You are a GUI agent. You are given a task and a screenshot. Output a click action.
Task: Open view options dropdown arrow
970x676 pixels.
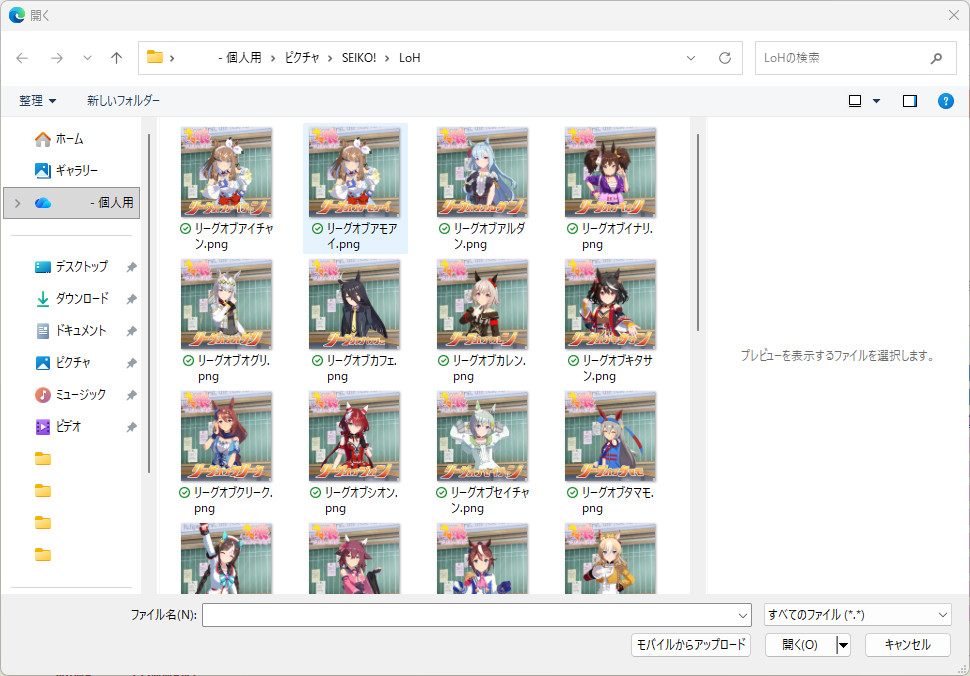pyautogui.click(x=877, y=101)
